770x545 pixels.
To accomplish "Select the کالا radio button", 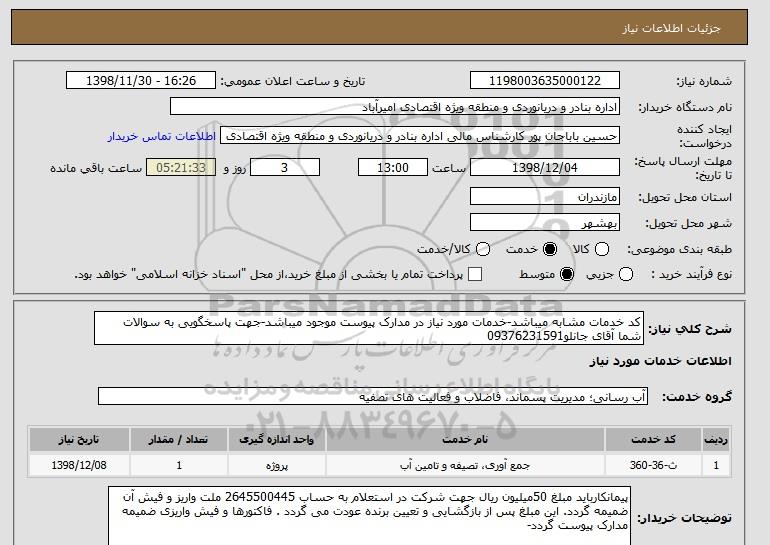I will (602, 249).
